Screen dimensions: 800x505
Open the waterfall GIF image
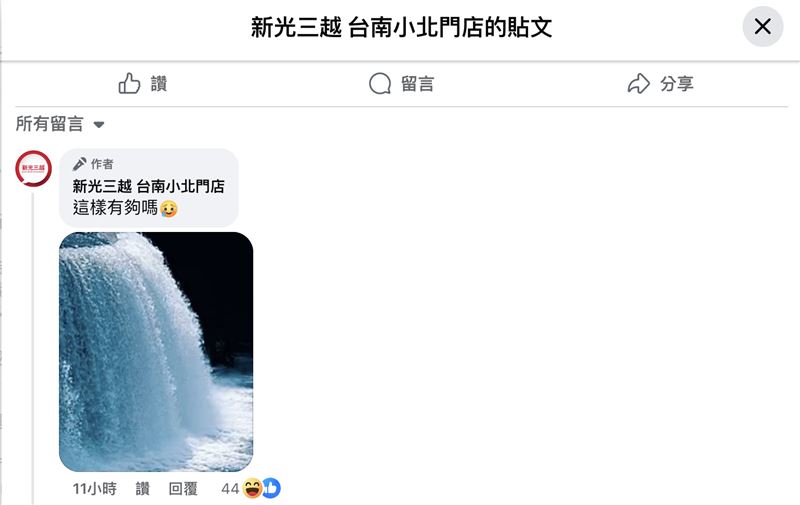[156, 351]
